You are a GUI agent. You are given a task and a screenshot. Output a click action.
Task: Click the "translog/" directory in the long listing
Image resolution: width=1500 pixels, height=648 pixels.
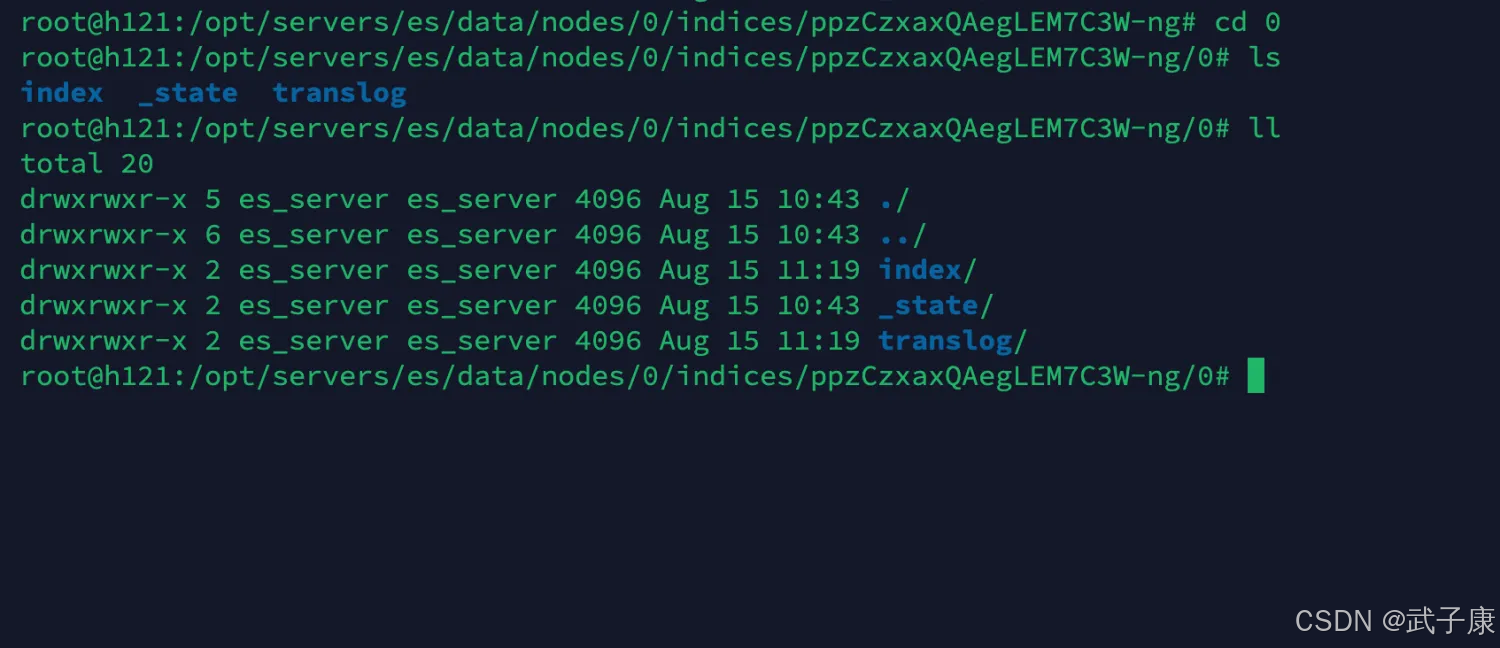(x=952, y=341)
